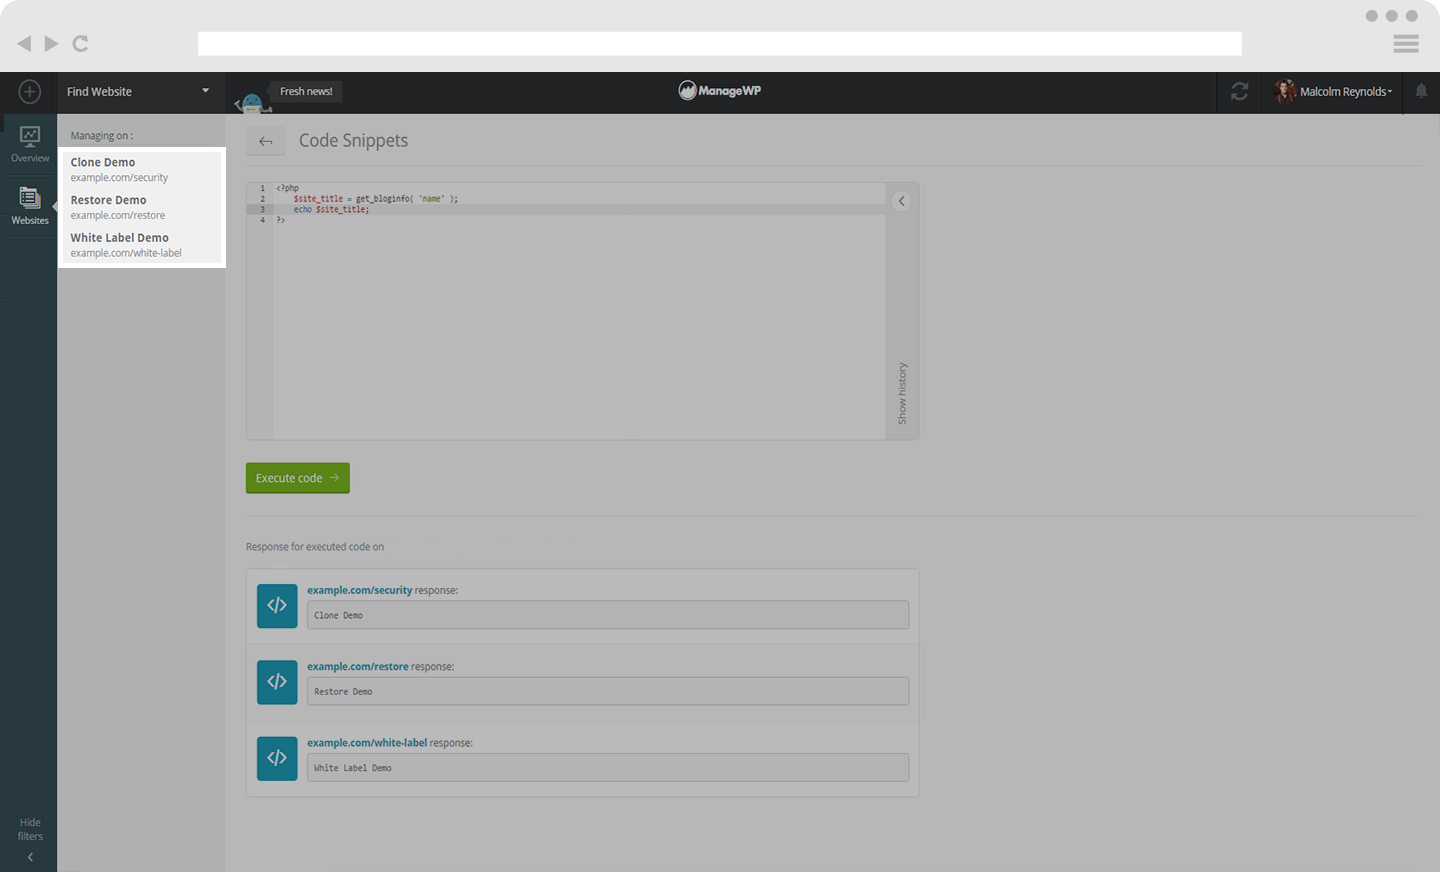
Task: Expand the Show history panel chevron
Action: click(901, 201)
